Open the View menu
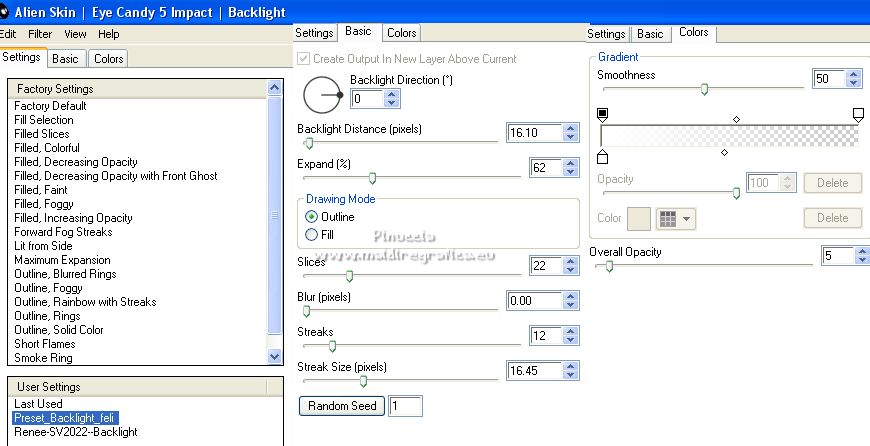The image size is (870, 446). click(75, 34)
